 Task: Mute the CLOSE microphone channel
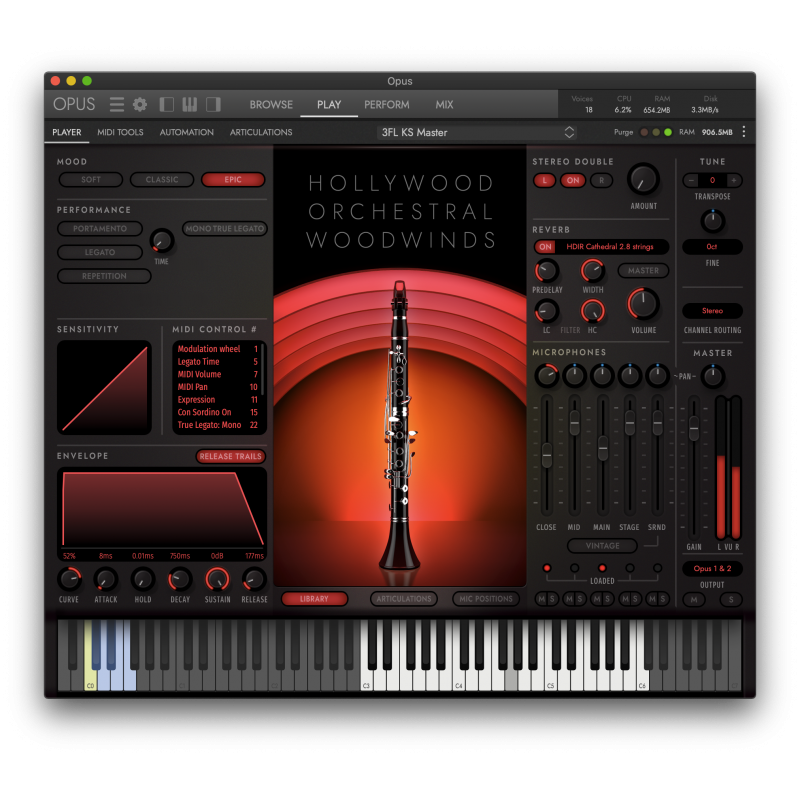tap(541, 599)
